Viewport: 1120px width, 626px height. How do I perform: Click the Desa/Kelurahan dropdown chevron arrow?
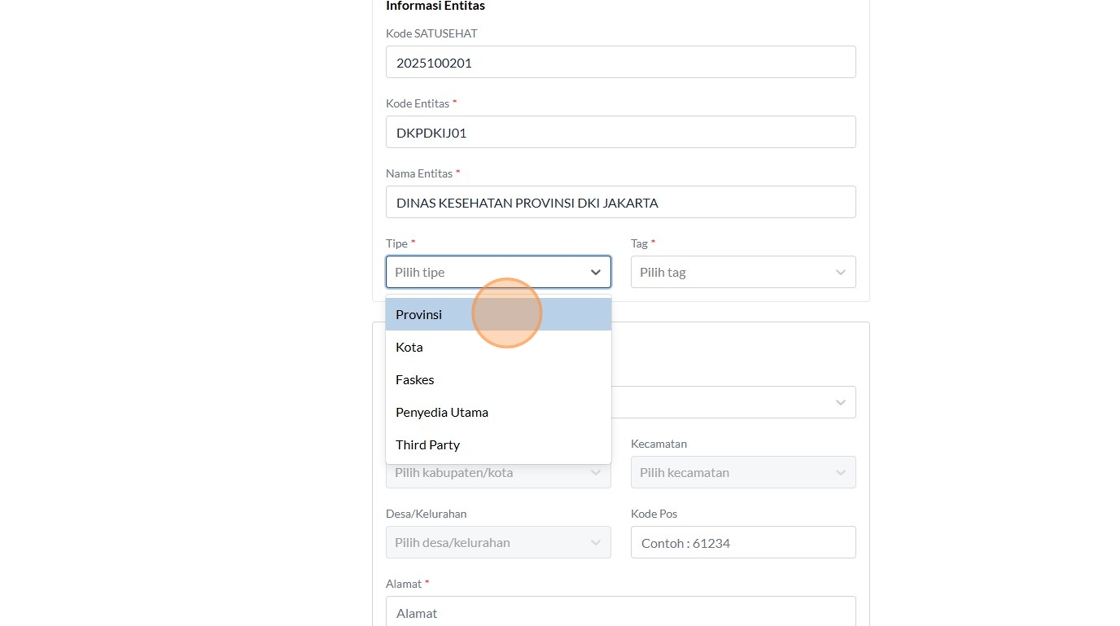point(595,542)
